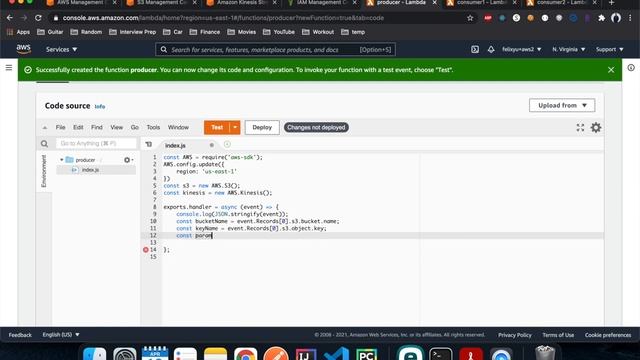Open the notifications bell
Viewport: 640px width, 360px height.
click(491, 49)
